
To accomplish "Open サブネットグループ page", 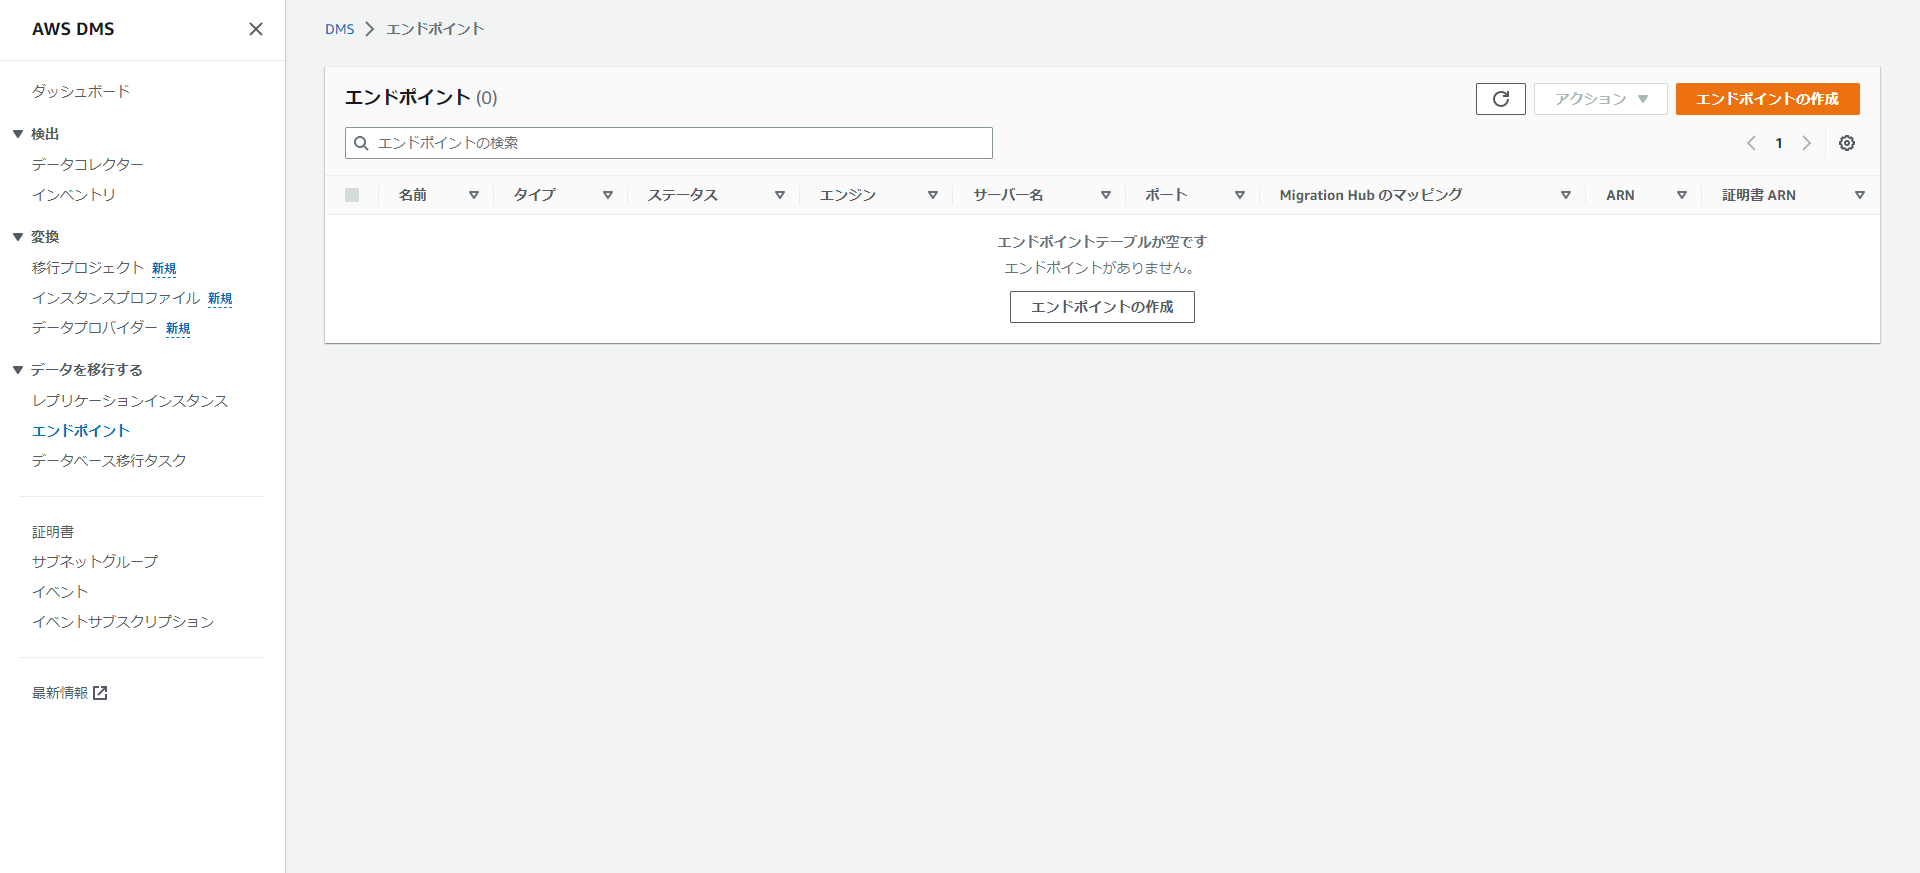I will pos(95,562).
